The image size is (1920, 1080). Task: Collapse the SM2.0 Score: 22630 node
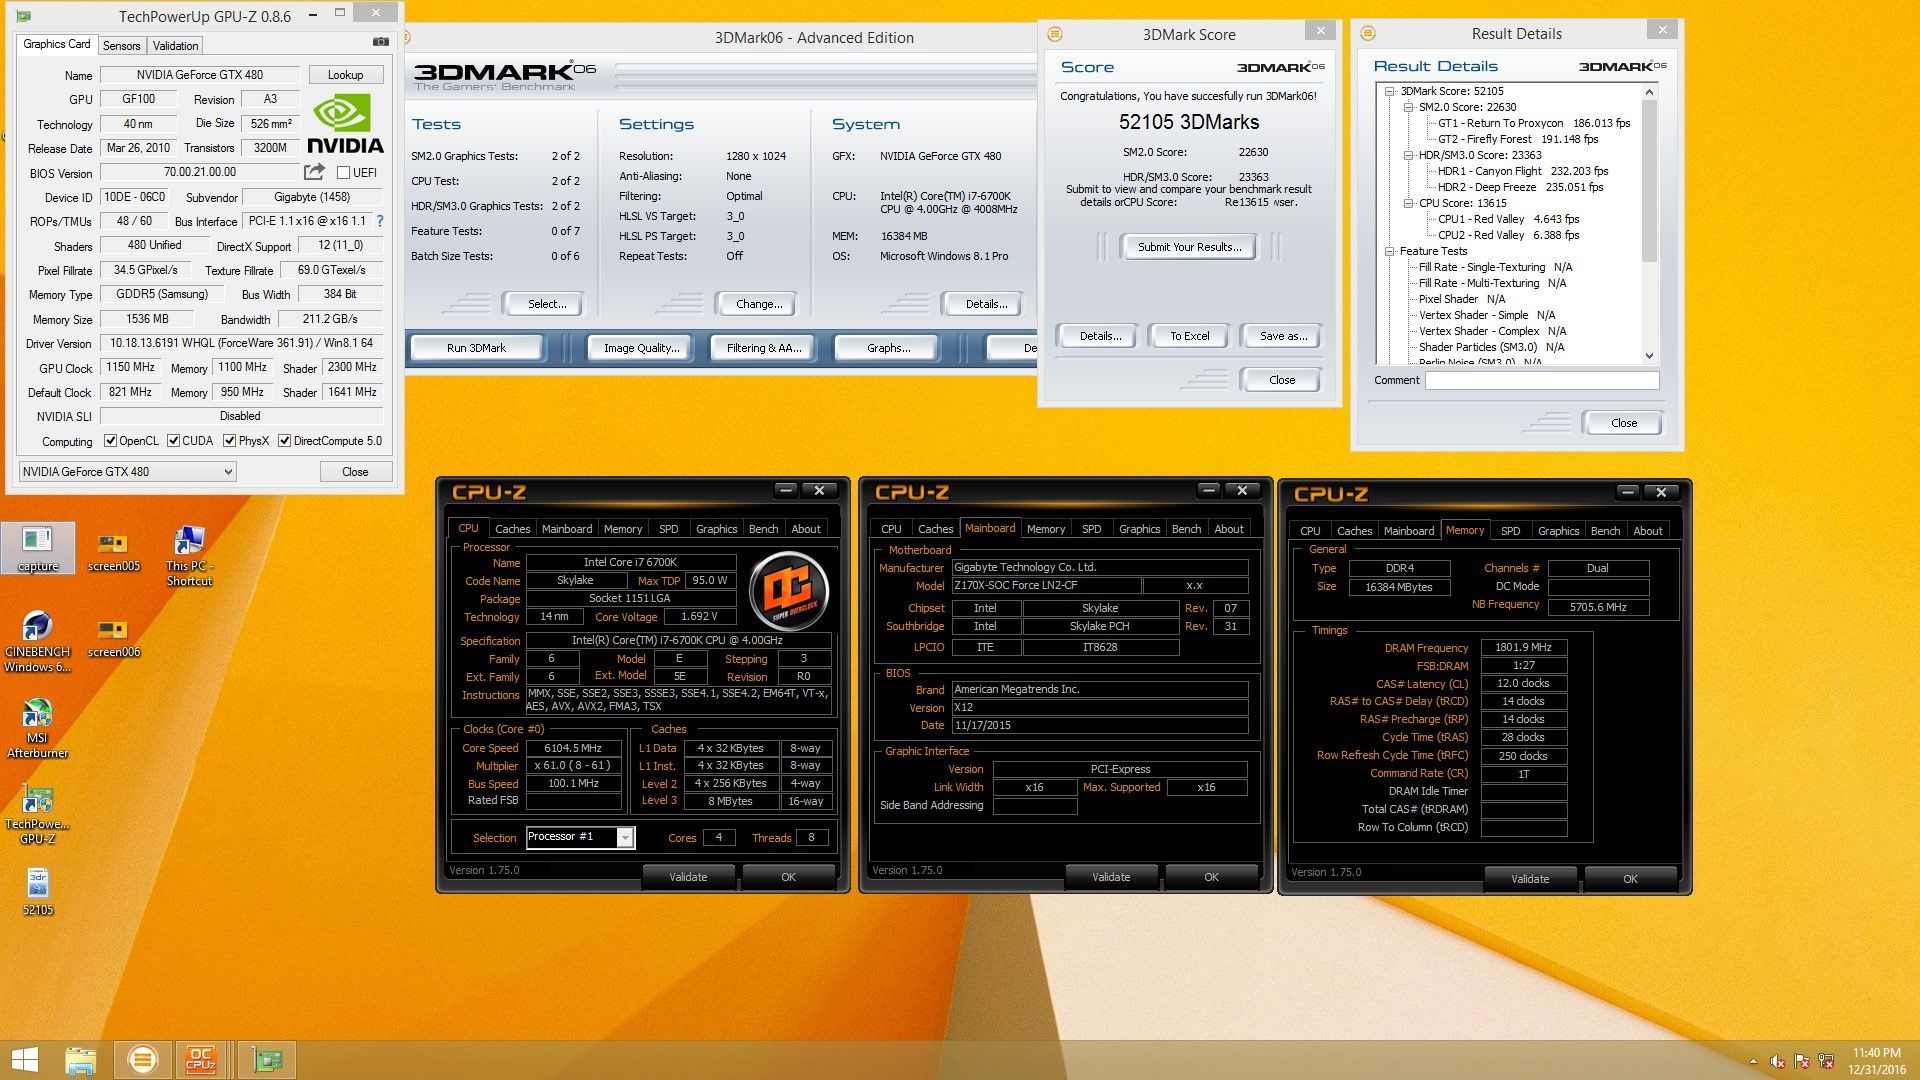coord(1408,107)
